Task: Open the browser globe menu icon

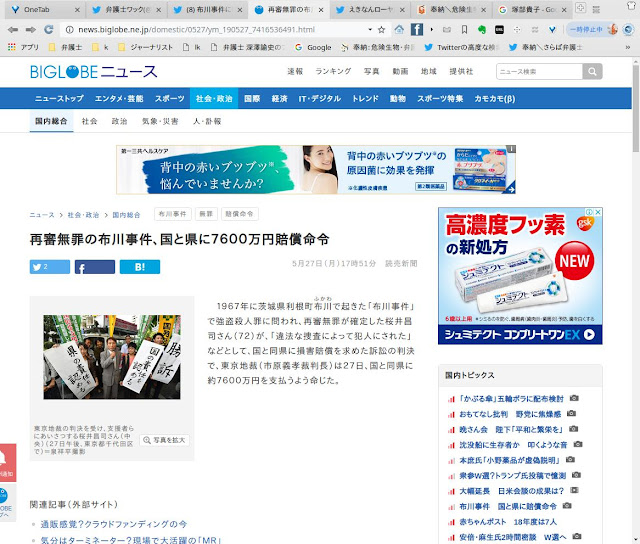Action: click(629, 29)
